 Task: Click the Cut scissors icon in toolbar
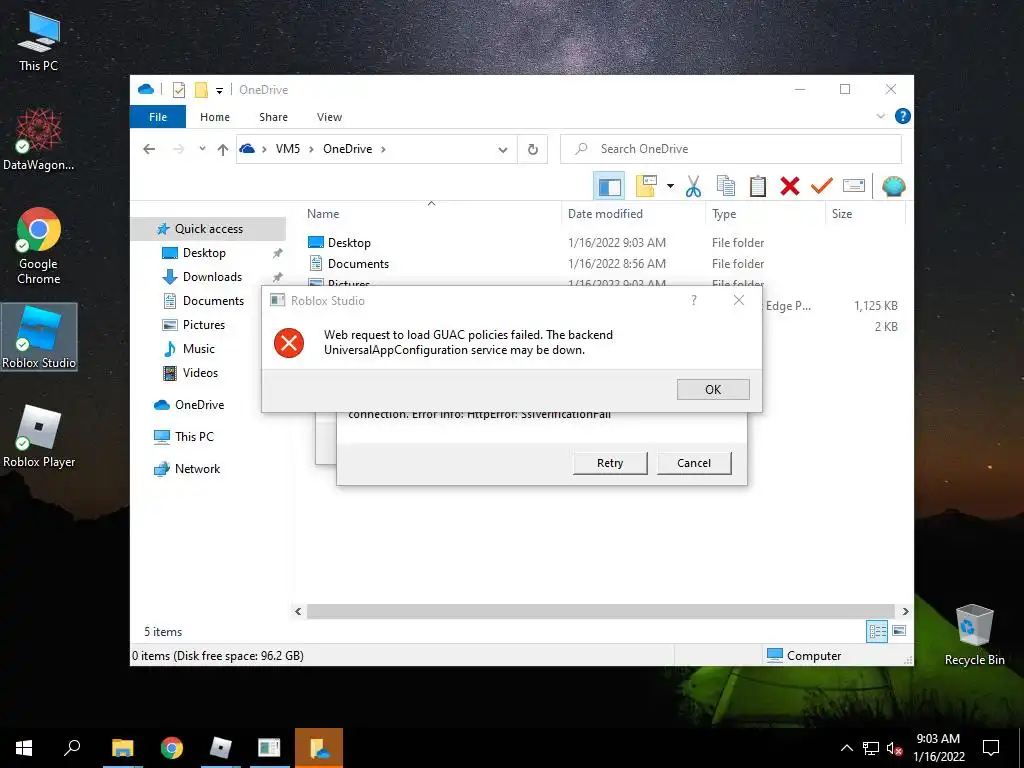(693, 187)
